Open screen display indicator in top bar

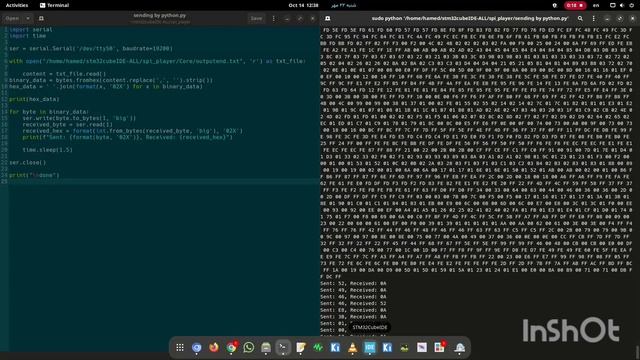pyautogui.click(x=612, y=5)
